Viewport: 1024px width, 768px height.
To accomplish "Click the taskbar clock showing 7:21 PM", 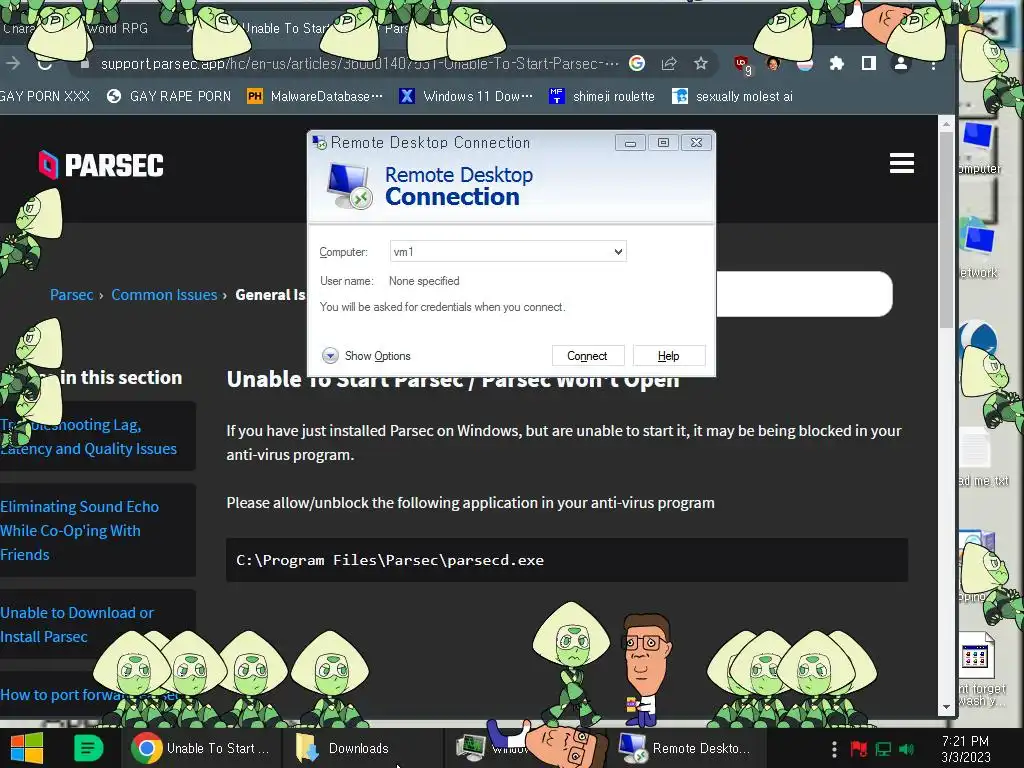I will point(966,749).
